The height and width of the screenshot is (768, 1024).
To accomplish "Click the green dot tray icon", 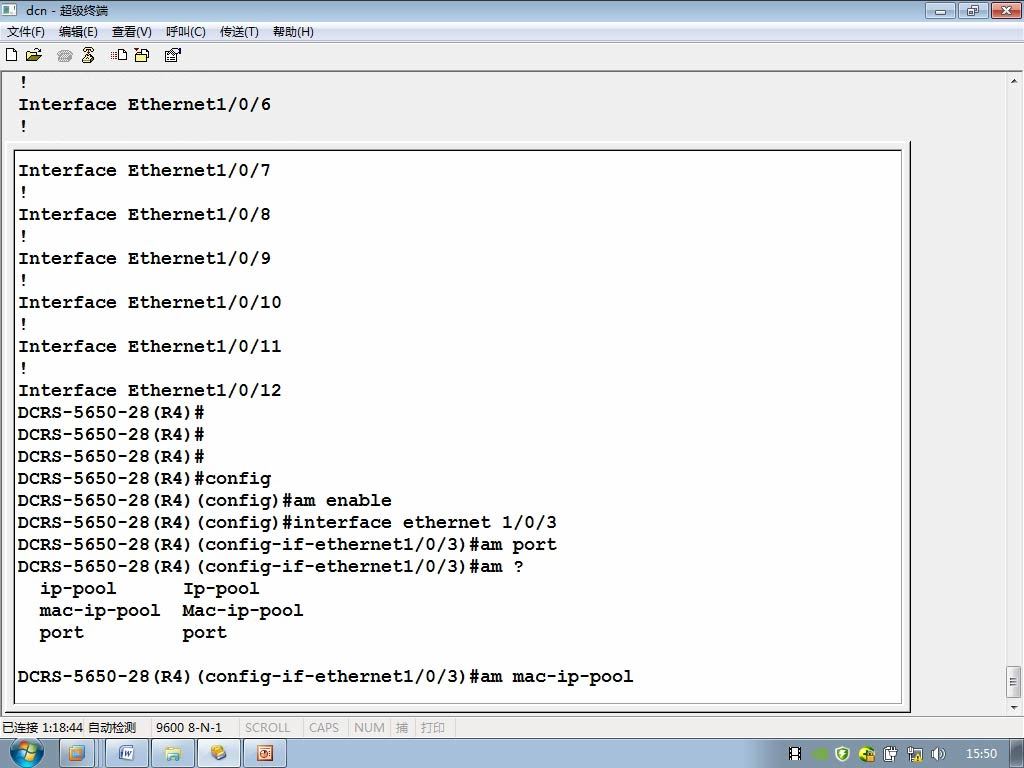I will [820, 754].
